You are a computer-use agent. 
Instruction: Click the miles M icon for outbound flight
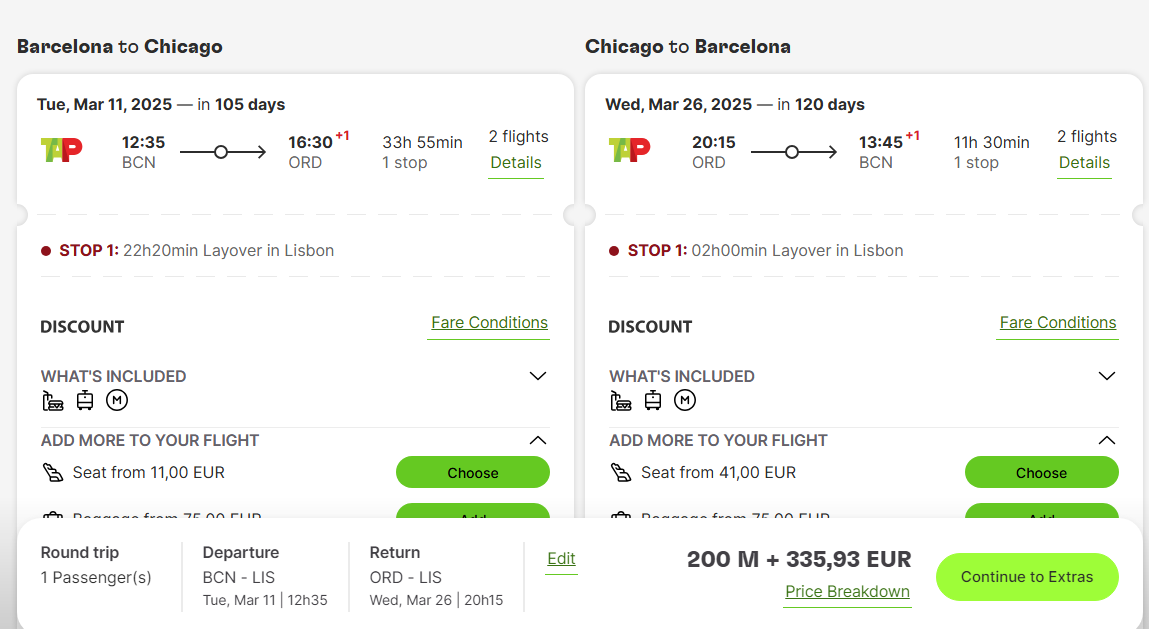117,400
